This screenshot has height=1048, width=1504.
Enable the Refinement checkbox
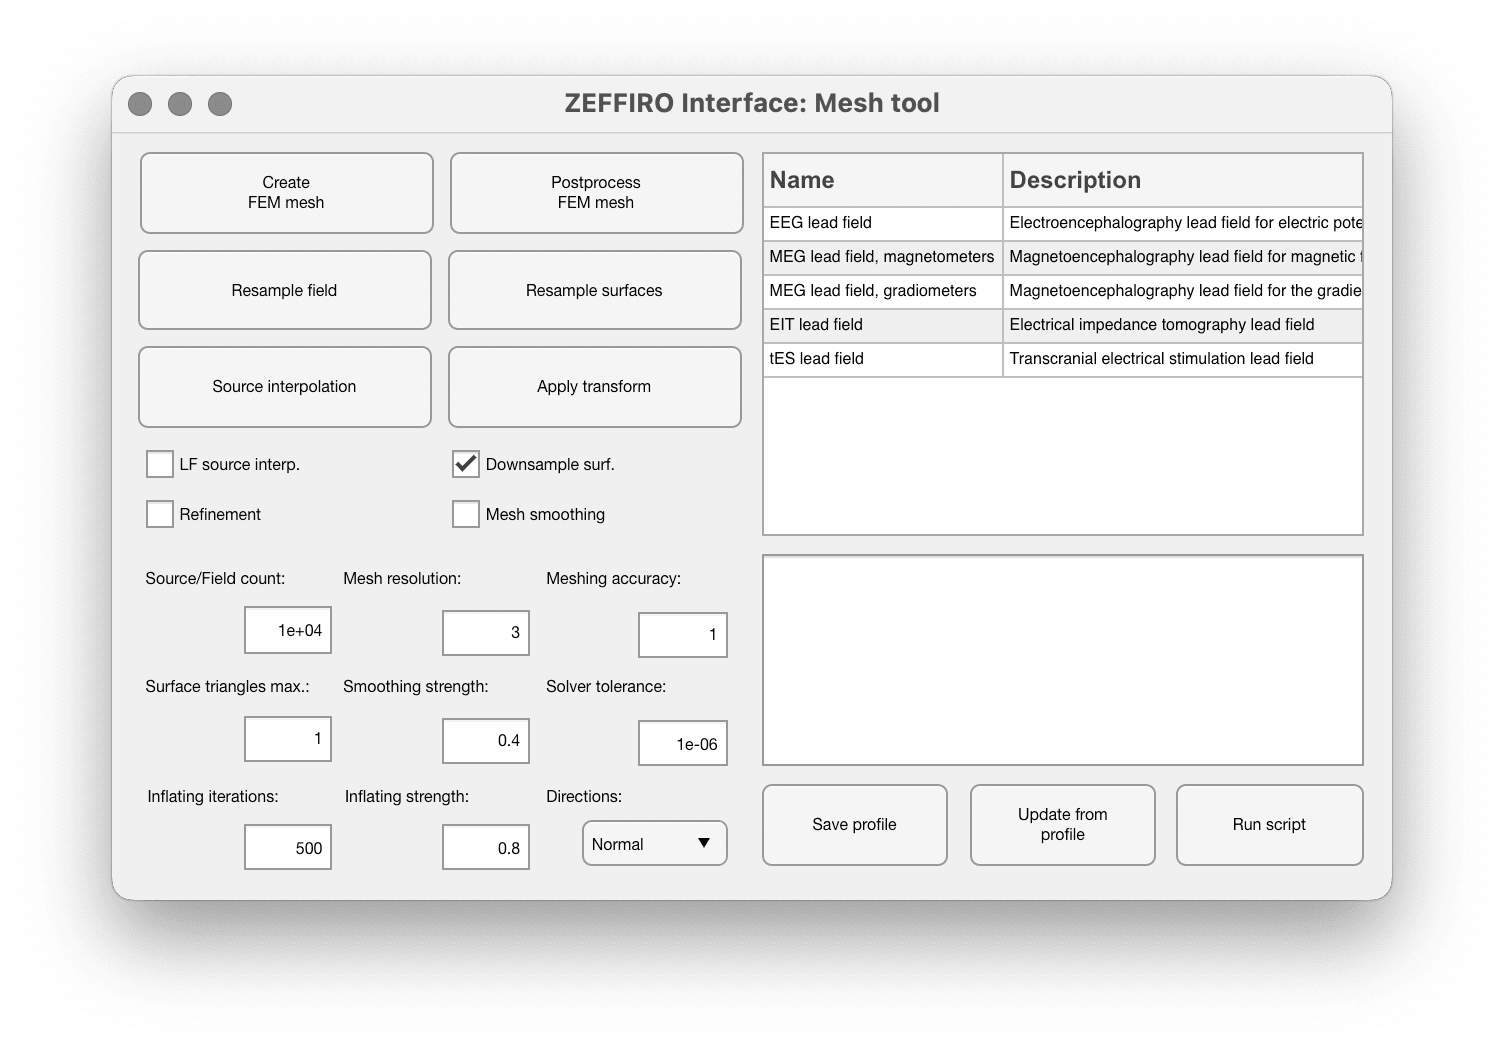(x=160, y=514)
